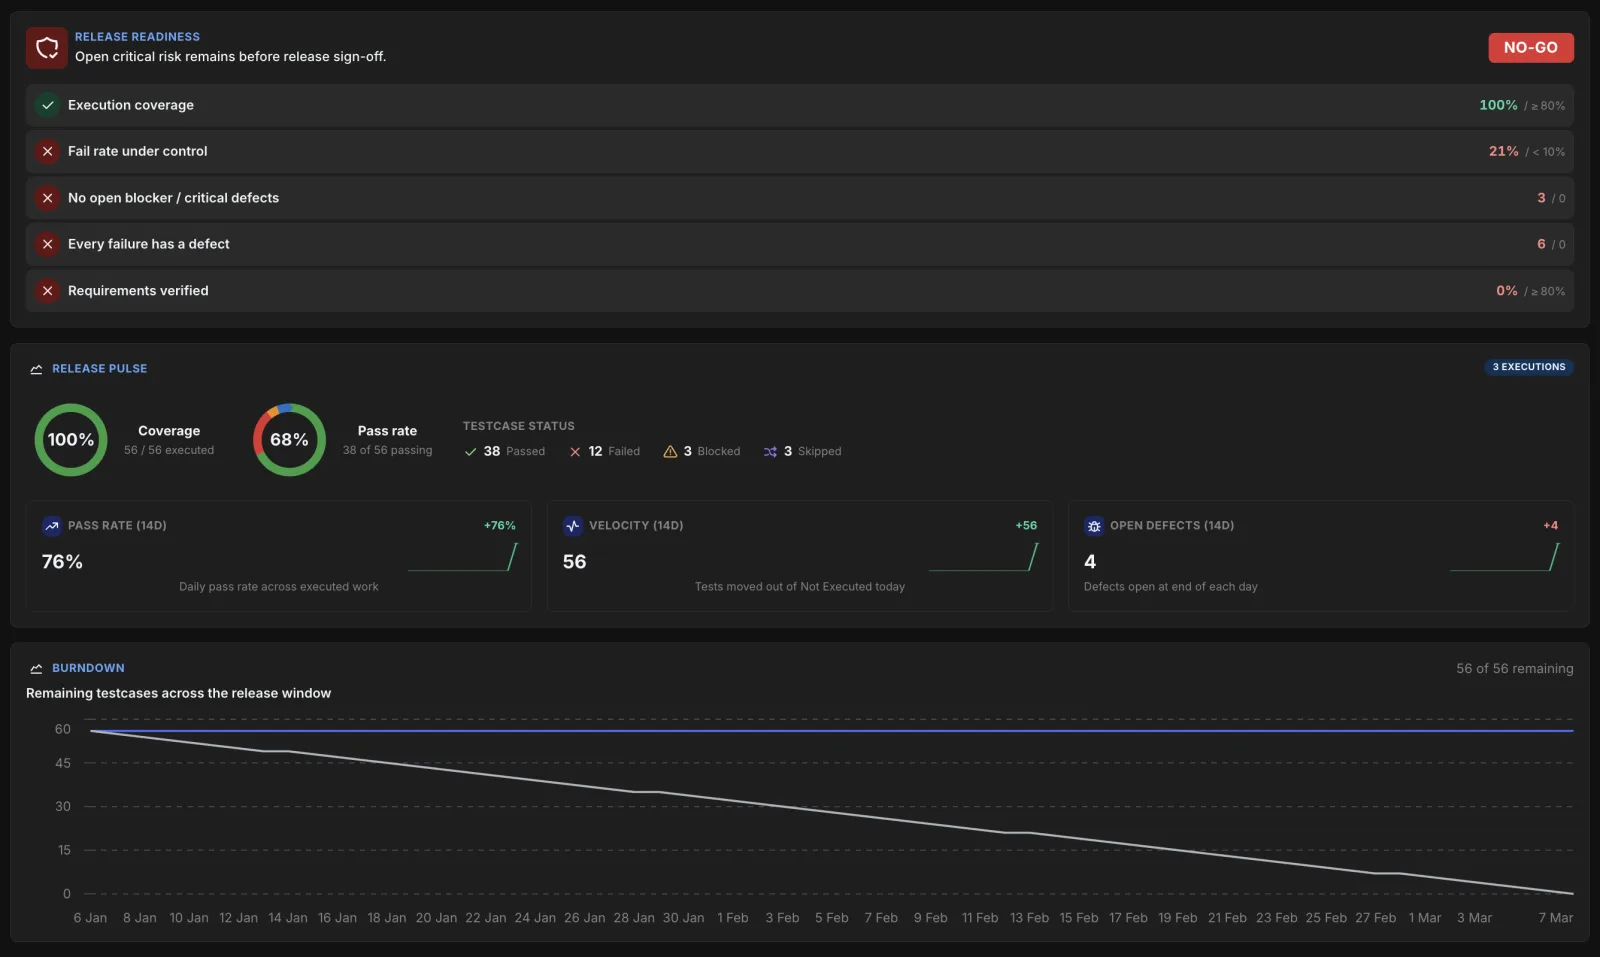The height and width of the screenshot is (957, 1600).
Task: Click the 0% requirements verified value
Action: (1506, 291)
